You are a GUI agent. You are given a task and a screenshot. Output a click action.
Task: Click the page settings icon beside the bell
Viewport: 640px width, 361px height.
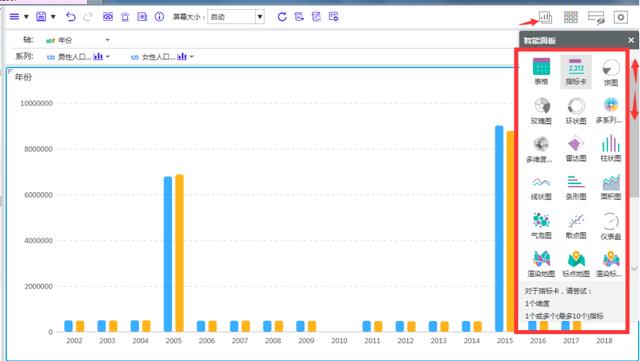(x=142, y=17)
